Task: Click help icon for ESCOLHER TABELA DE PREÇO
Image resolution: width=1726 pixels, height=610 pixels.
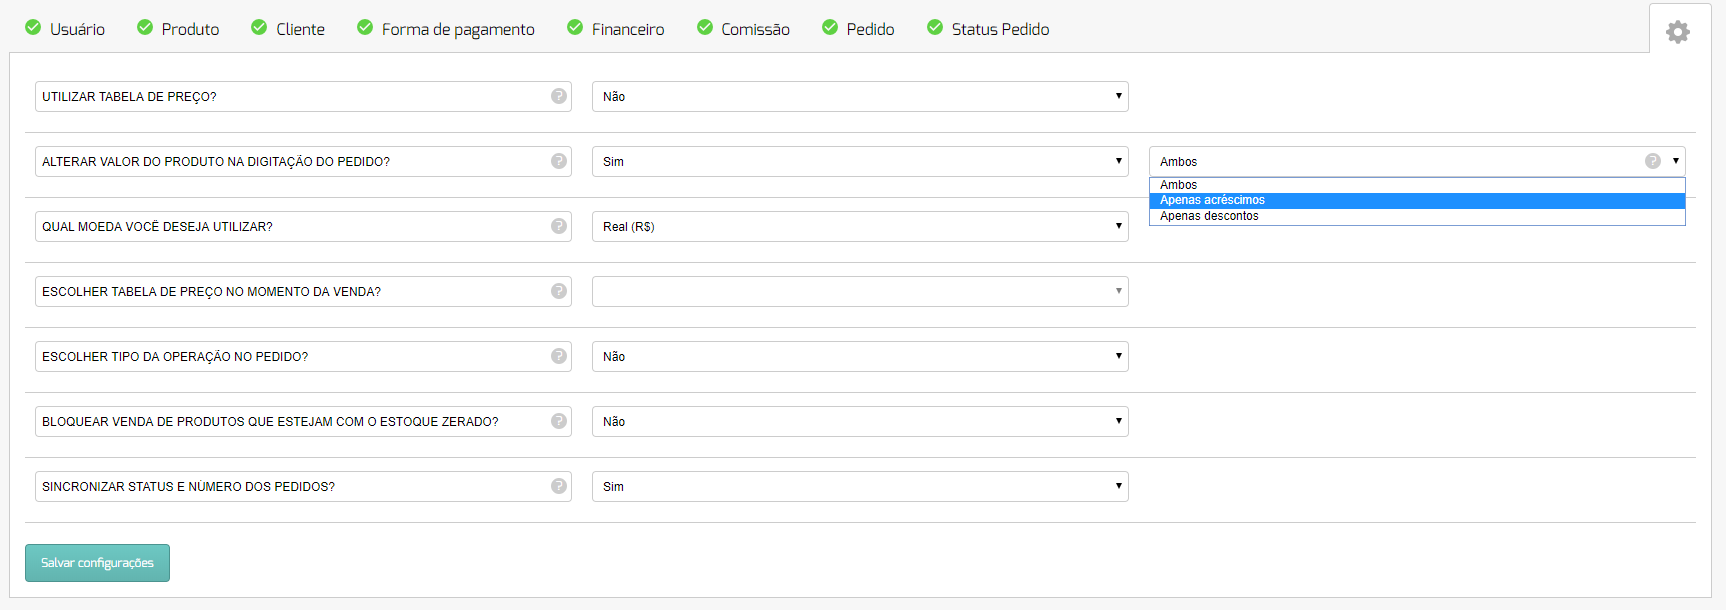Action: click(559, 291)
